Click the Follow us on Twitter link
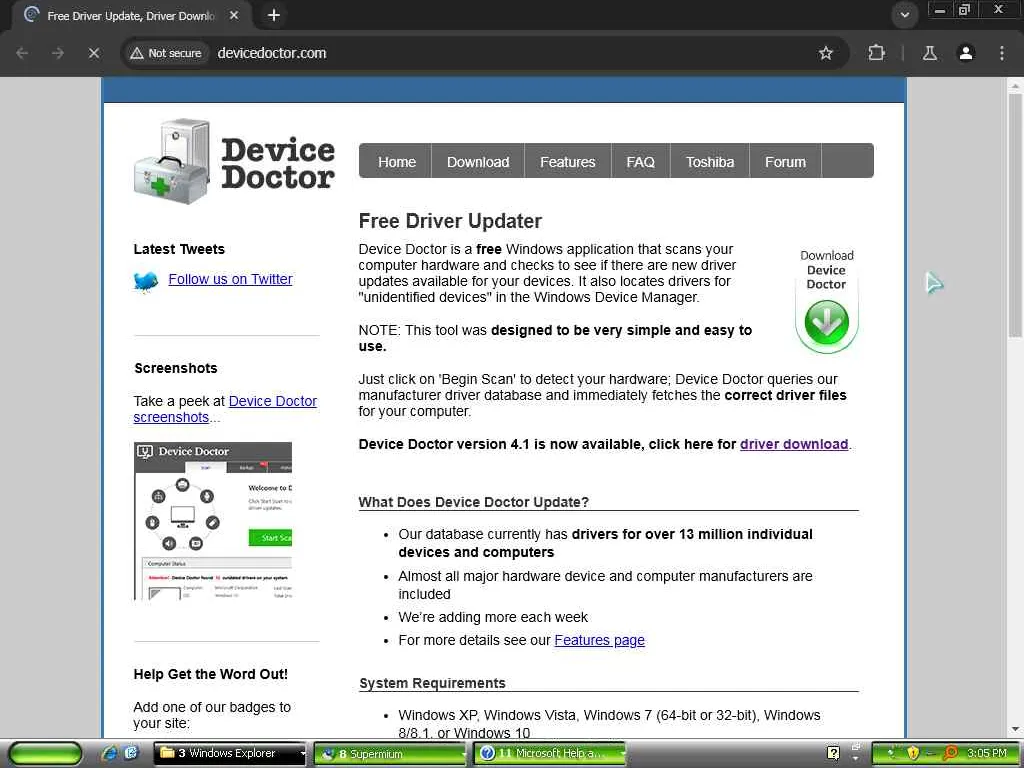 (x=231, y=280)
